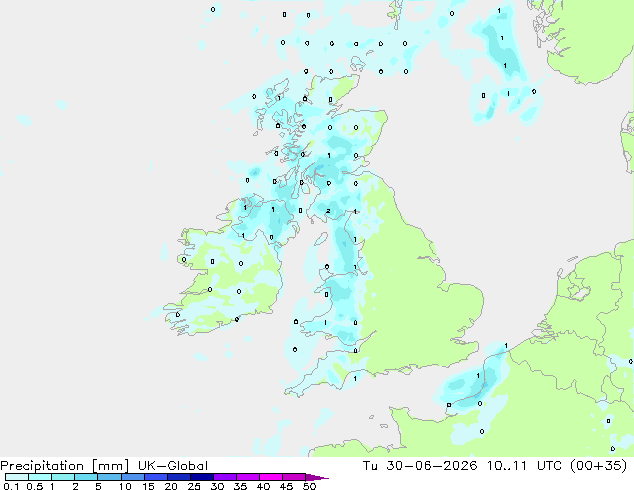This screenshot has height=490, width=634.
Task: Click the legend label '15'
Action: pos(148,486)
